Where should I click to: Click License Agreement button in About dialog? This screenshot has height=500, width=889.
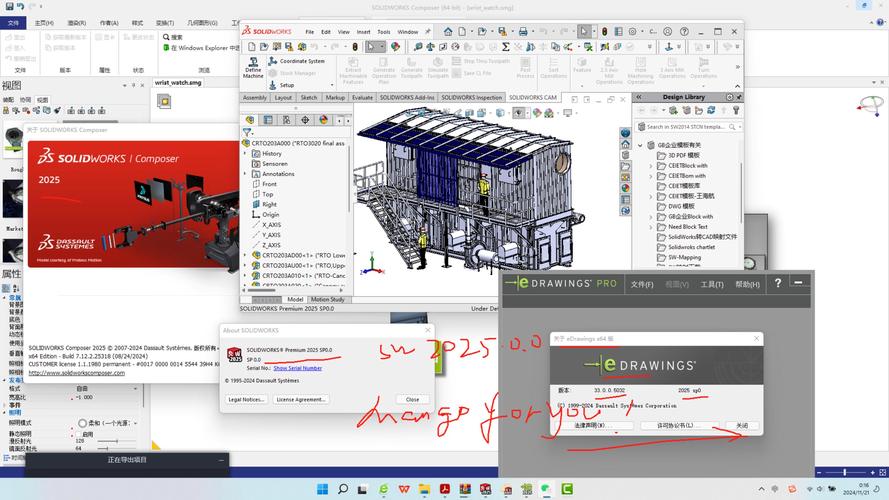point(300,399)
